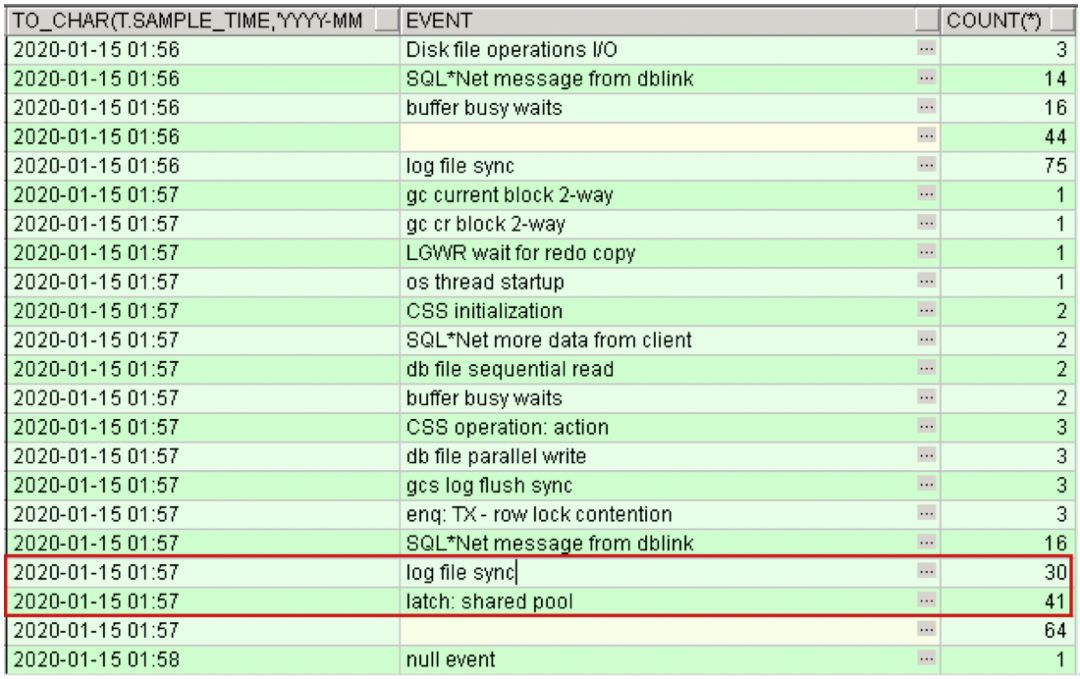Click the ellipsis beside CSS initialization
This screenshot has width=1080, height=679.
tap(926, 310)
